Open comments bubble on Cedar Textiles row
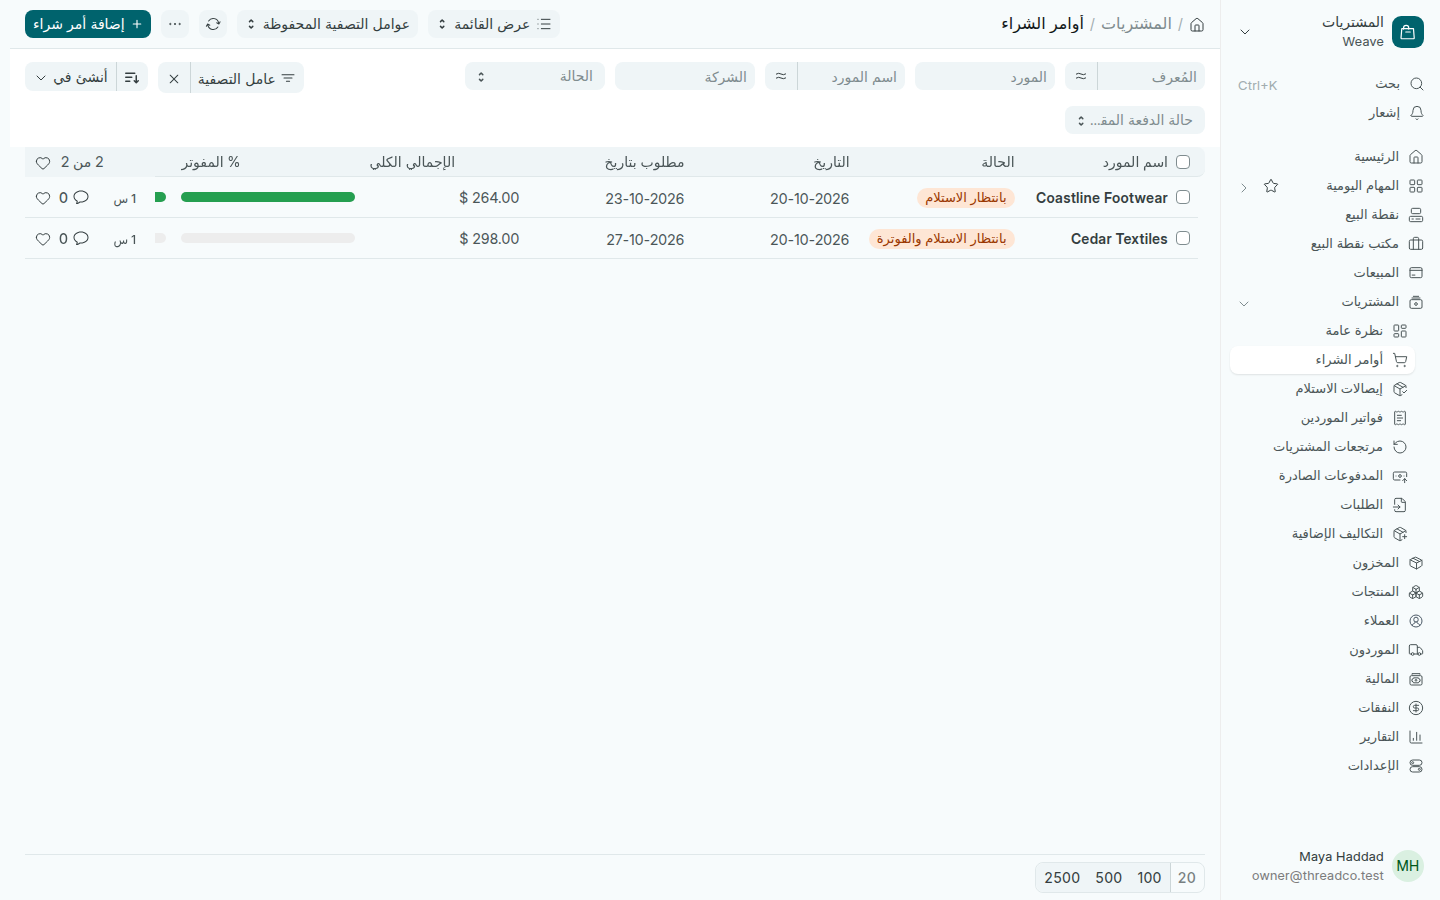The width and height of the screenshot is (1440, 900). (x=81, y=238)
